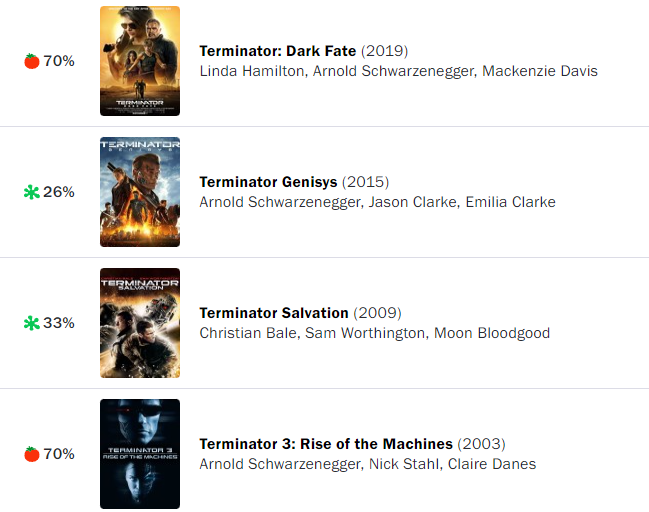The image size is (649, 512).
Task: Open the Terminator Salvation poster thumbnail
Action: [x=140, y=323]
